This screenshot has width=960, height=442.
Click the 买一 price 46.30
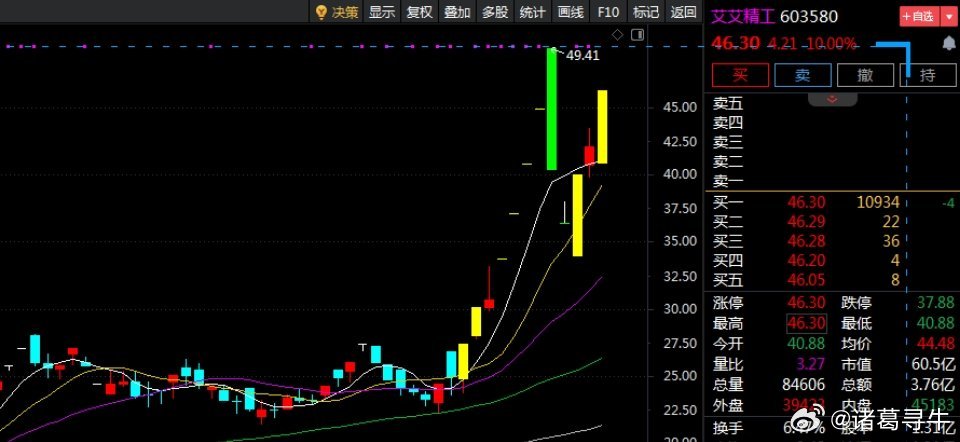coord(806,202)
